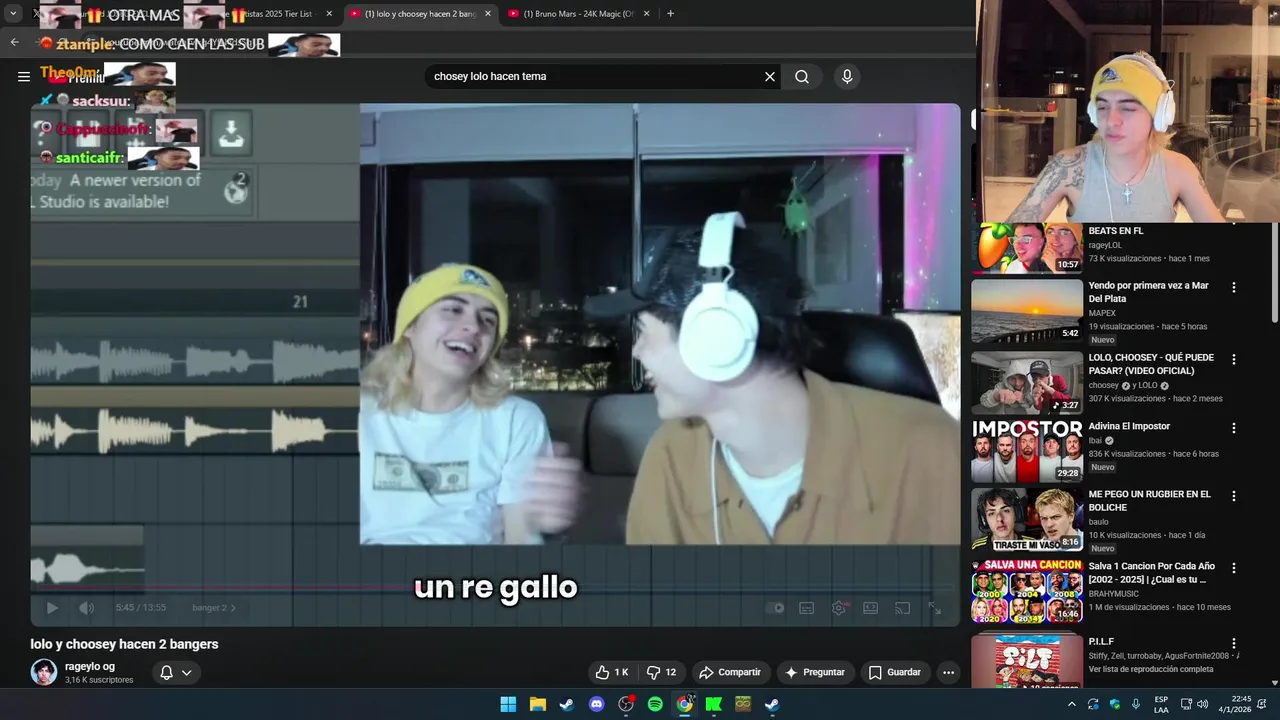The image size is (1280, 720).
Task: Close the '2025 Tier List' browser tab
Action: coord(329,14)
